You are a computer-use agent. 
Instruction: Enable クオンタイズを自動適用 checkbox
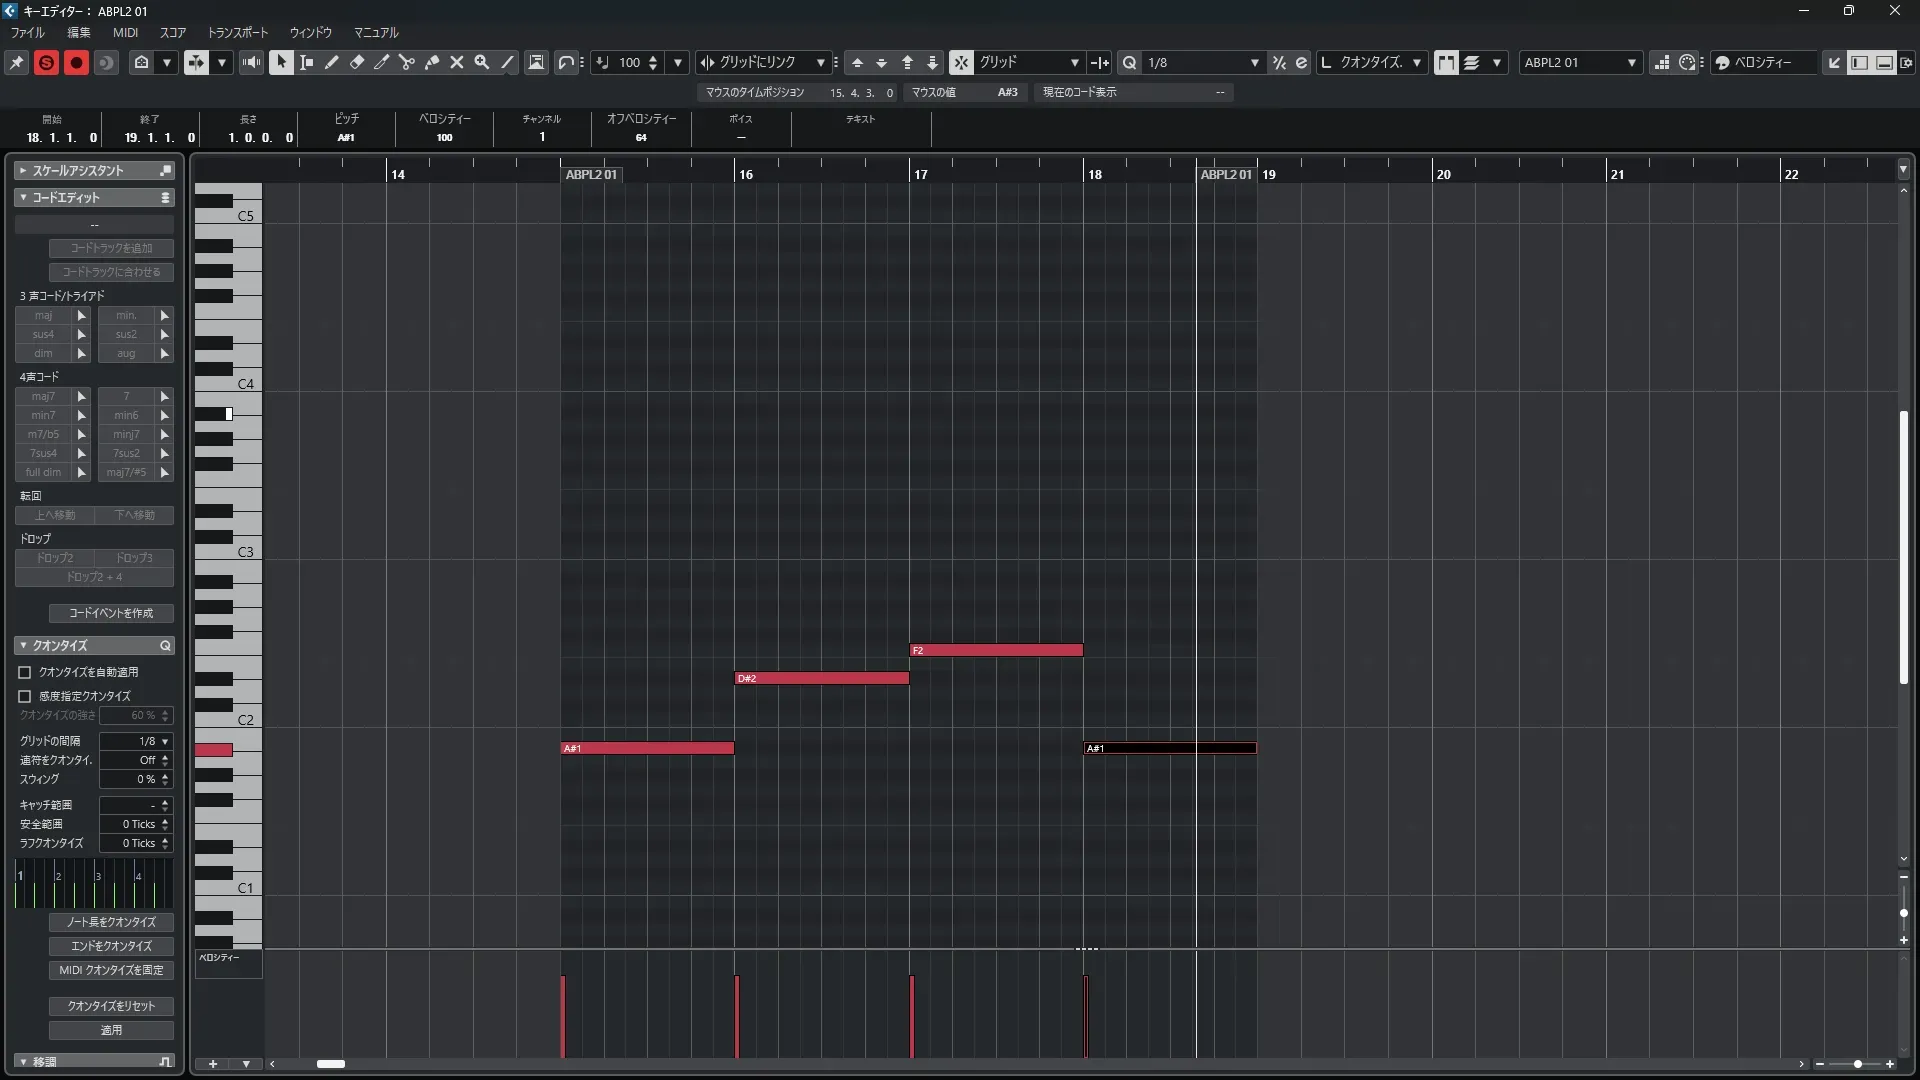click(25, 672)
